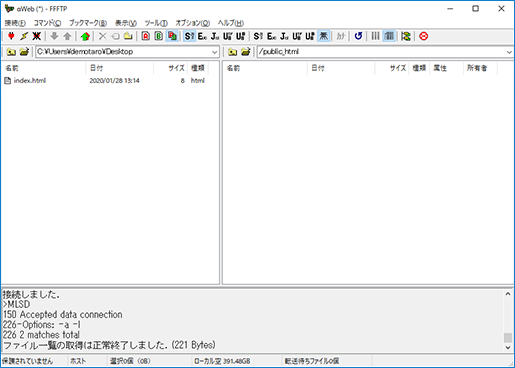Go up one remote folder
The width and height of the screenshot is (515, 368).
click(233, 52)
